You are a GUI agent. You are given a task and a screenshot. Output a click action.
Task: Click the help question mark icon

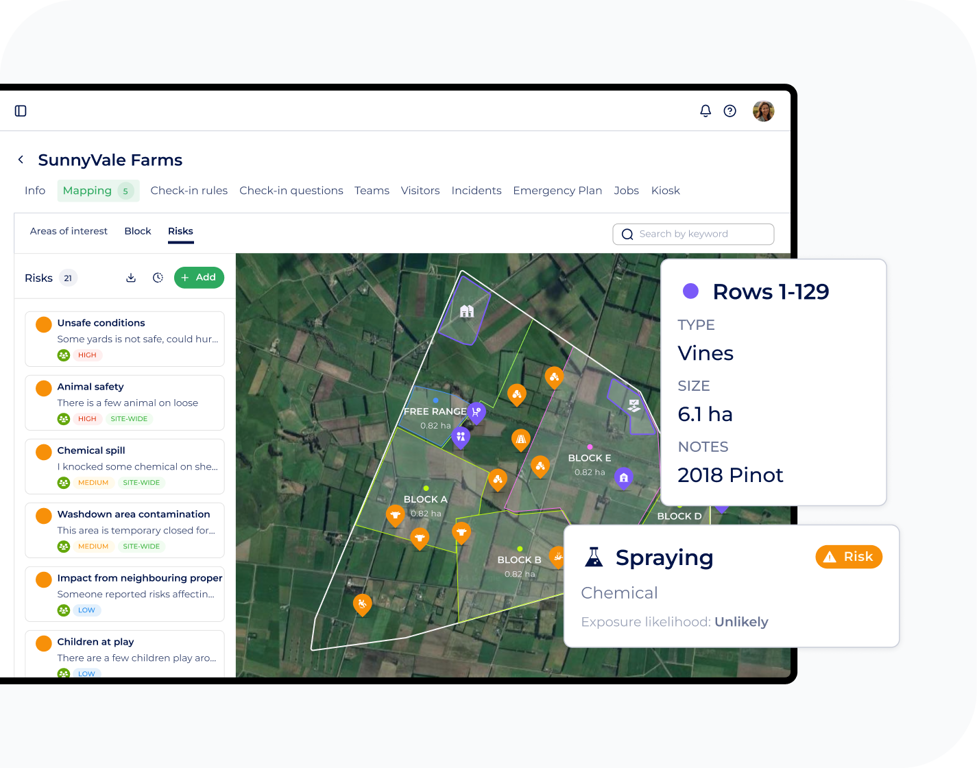[x=730, y=111]
